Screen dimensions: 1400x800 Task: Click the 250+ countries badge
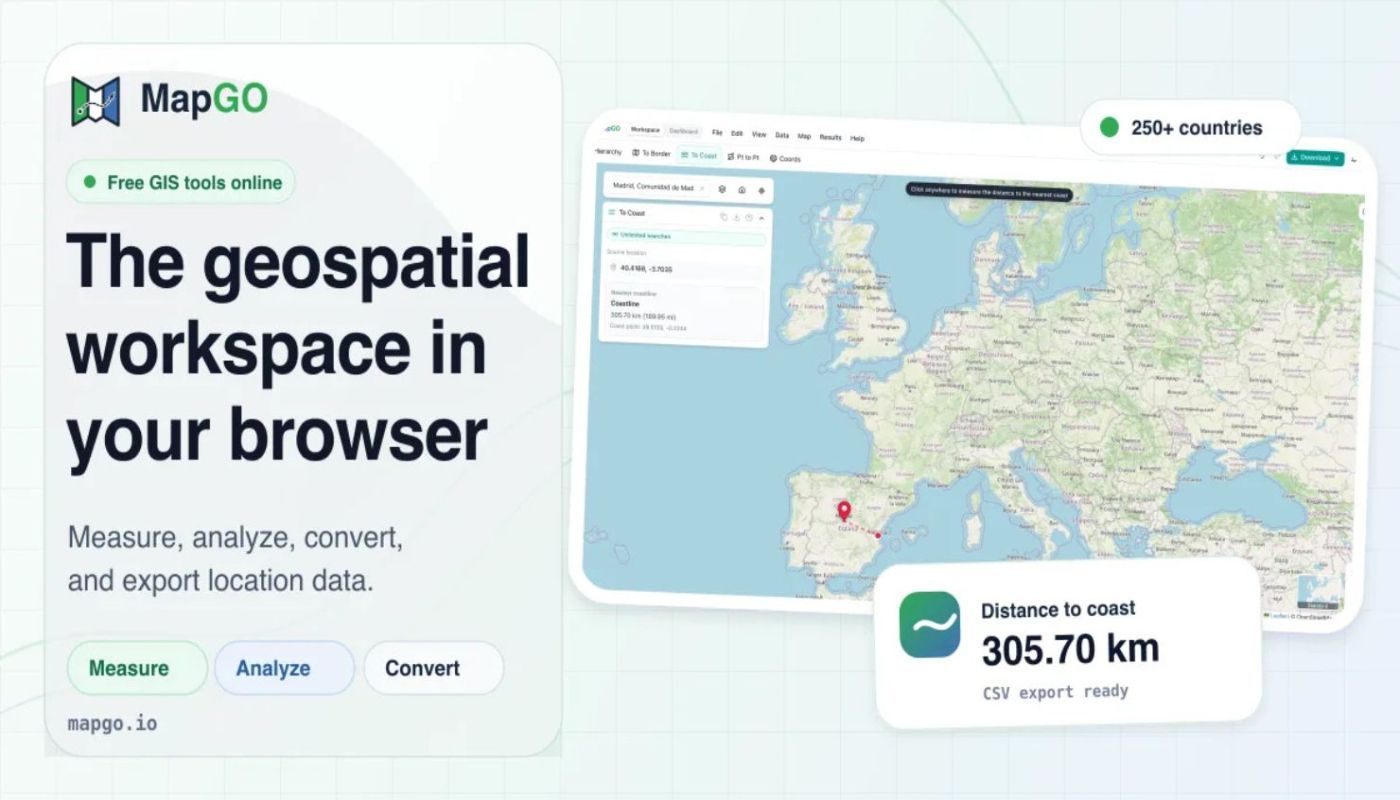click(x=1190, y=127)
